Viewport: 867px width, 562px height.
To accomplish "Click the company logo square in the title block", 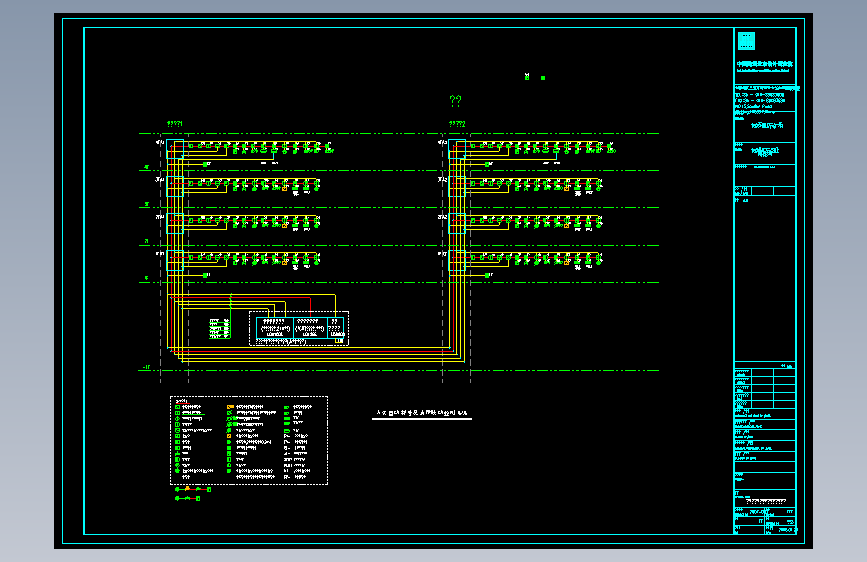I will click(x=746, y=41).
